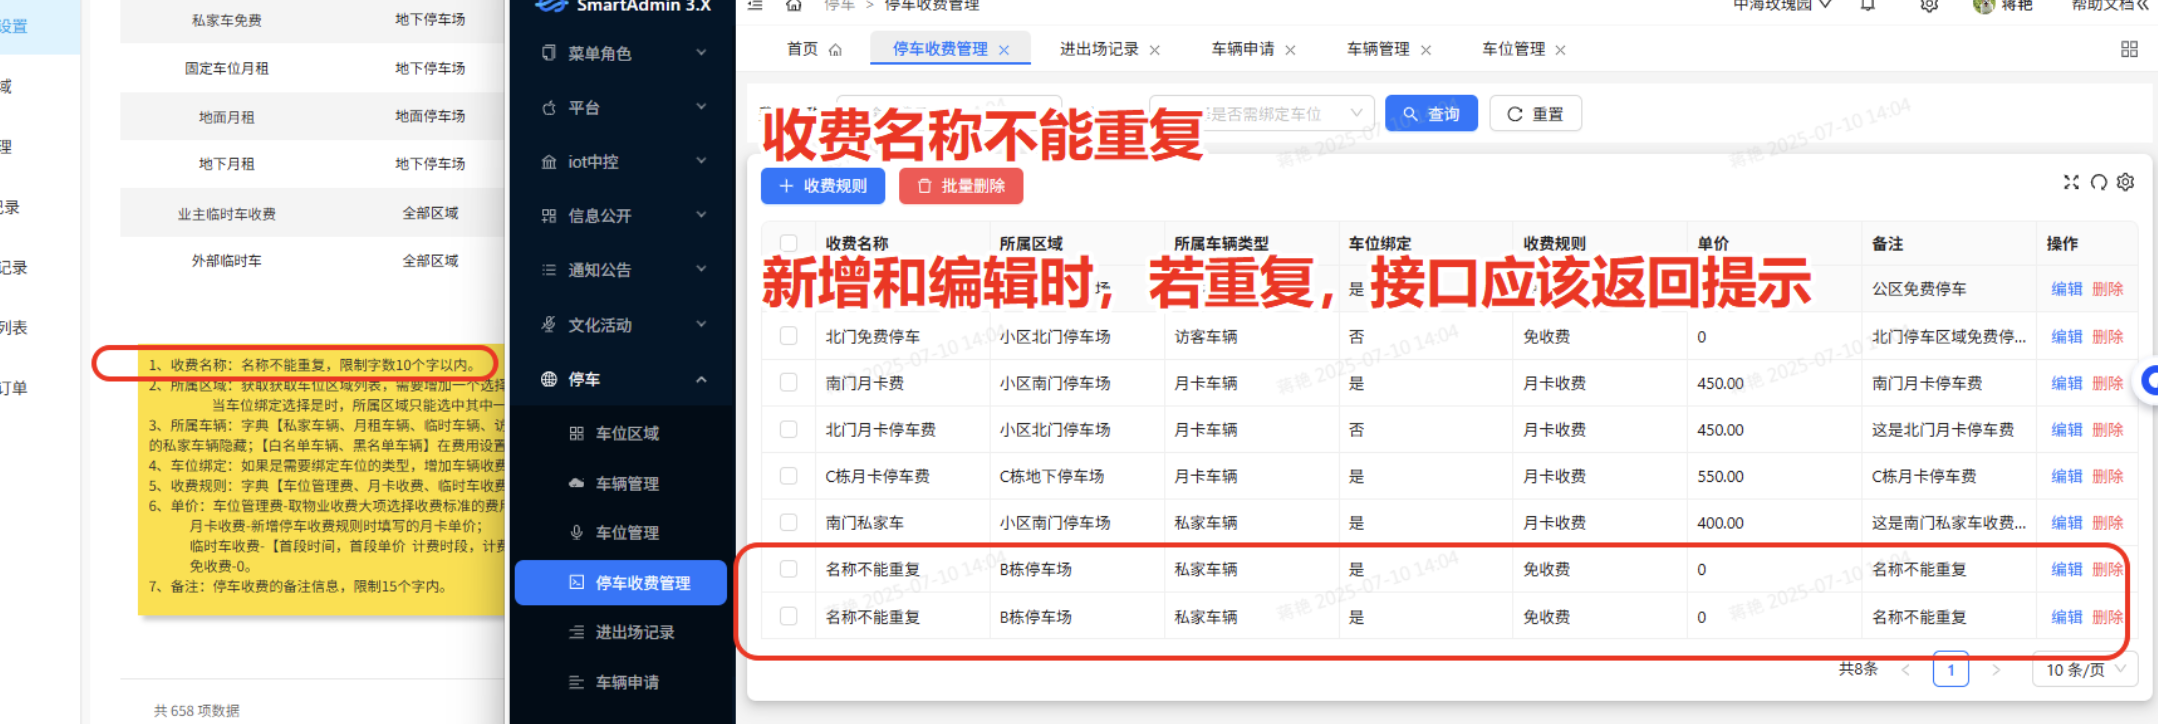Collapse the 停车 sidebar menu

tap(624, 379)
